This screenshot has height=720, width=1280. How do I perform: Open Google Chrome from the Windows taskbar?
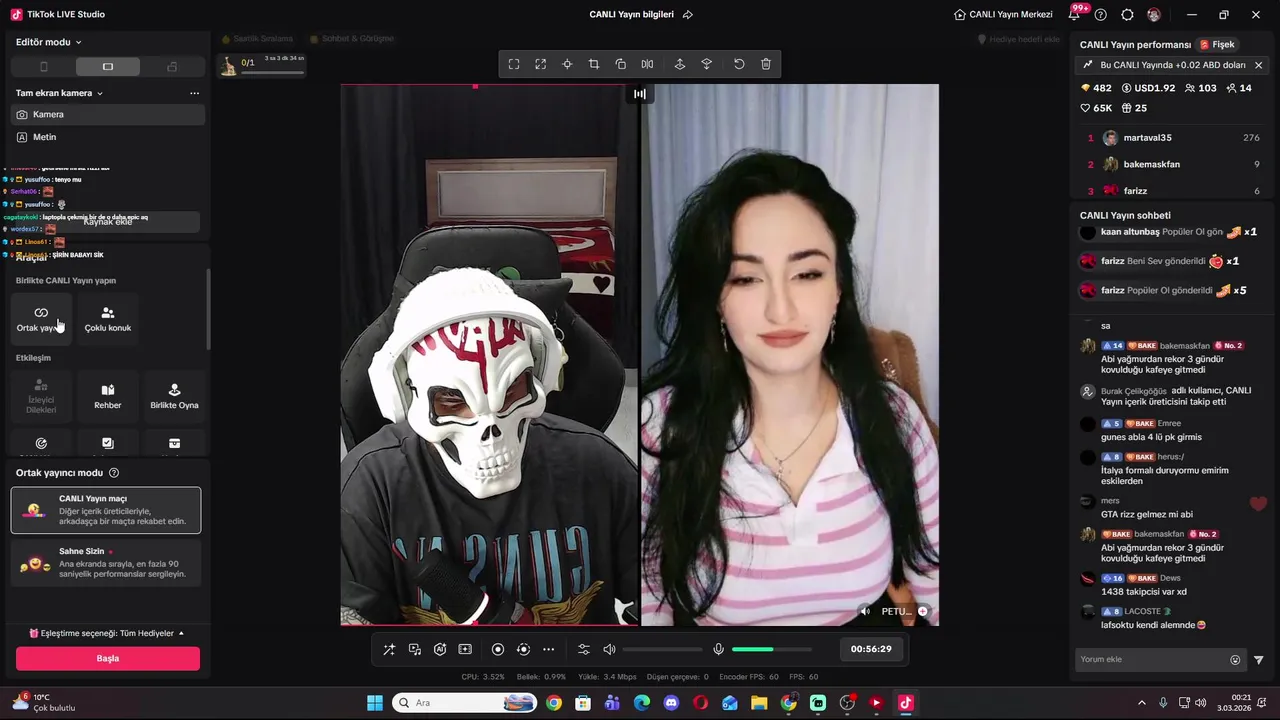[554, 703]
